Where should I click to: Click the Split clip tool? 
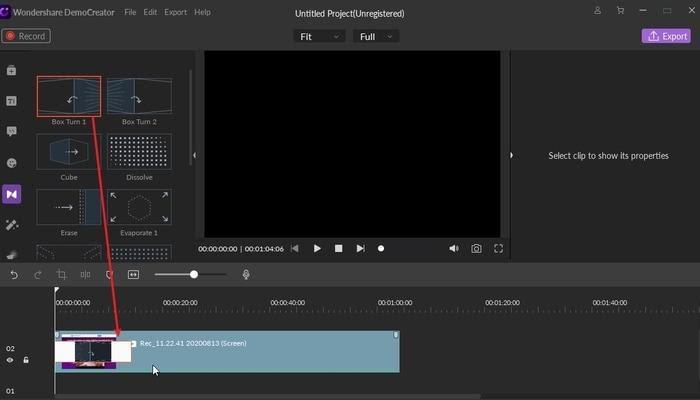pyautogui.click(x=85, y=274)
